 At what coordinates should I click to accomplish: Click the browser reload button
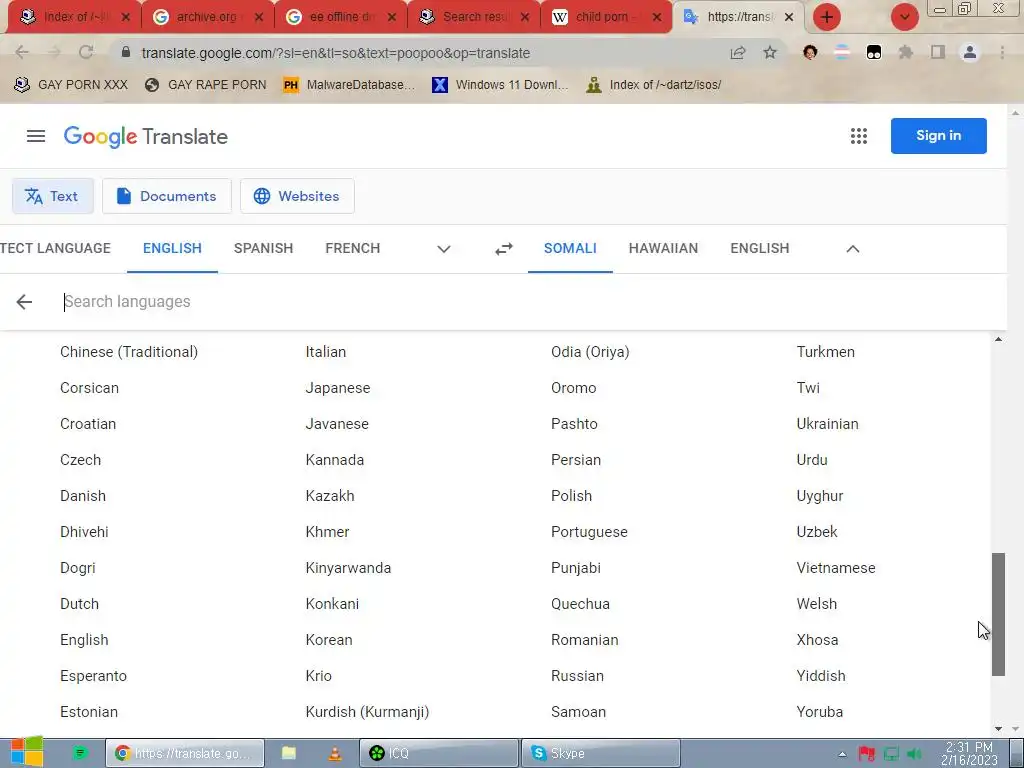click(x=86, y=52)
